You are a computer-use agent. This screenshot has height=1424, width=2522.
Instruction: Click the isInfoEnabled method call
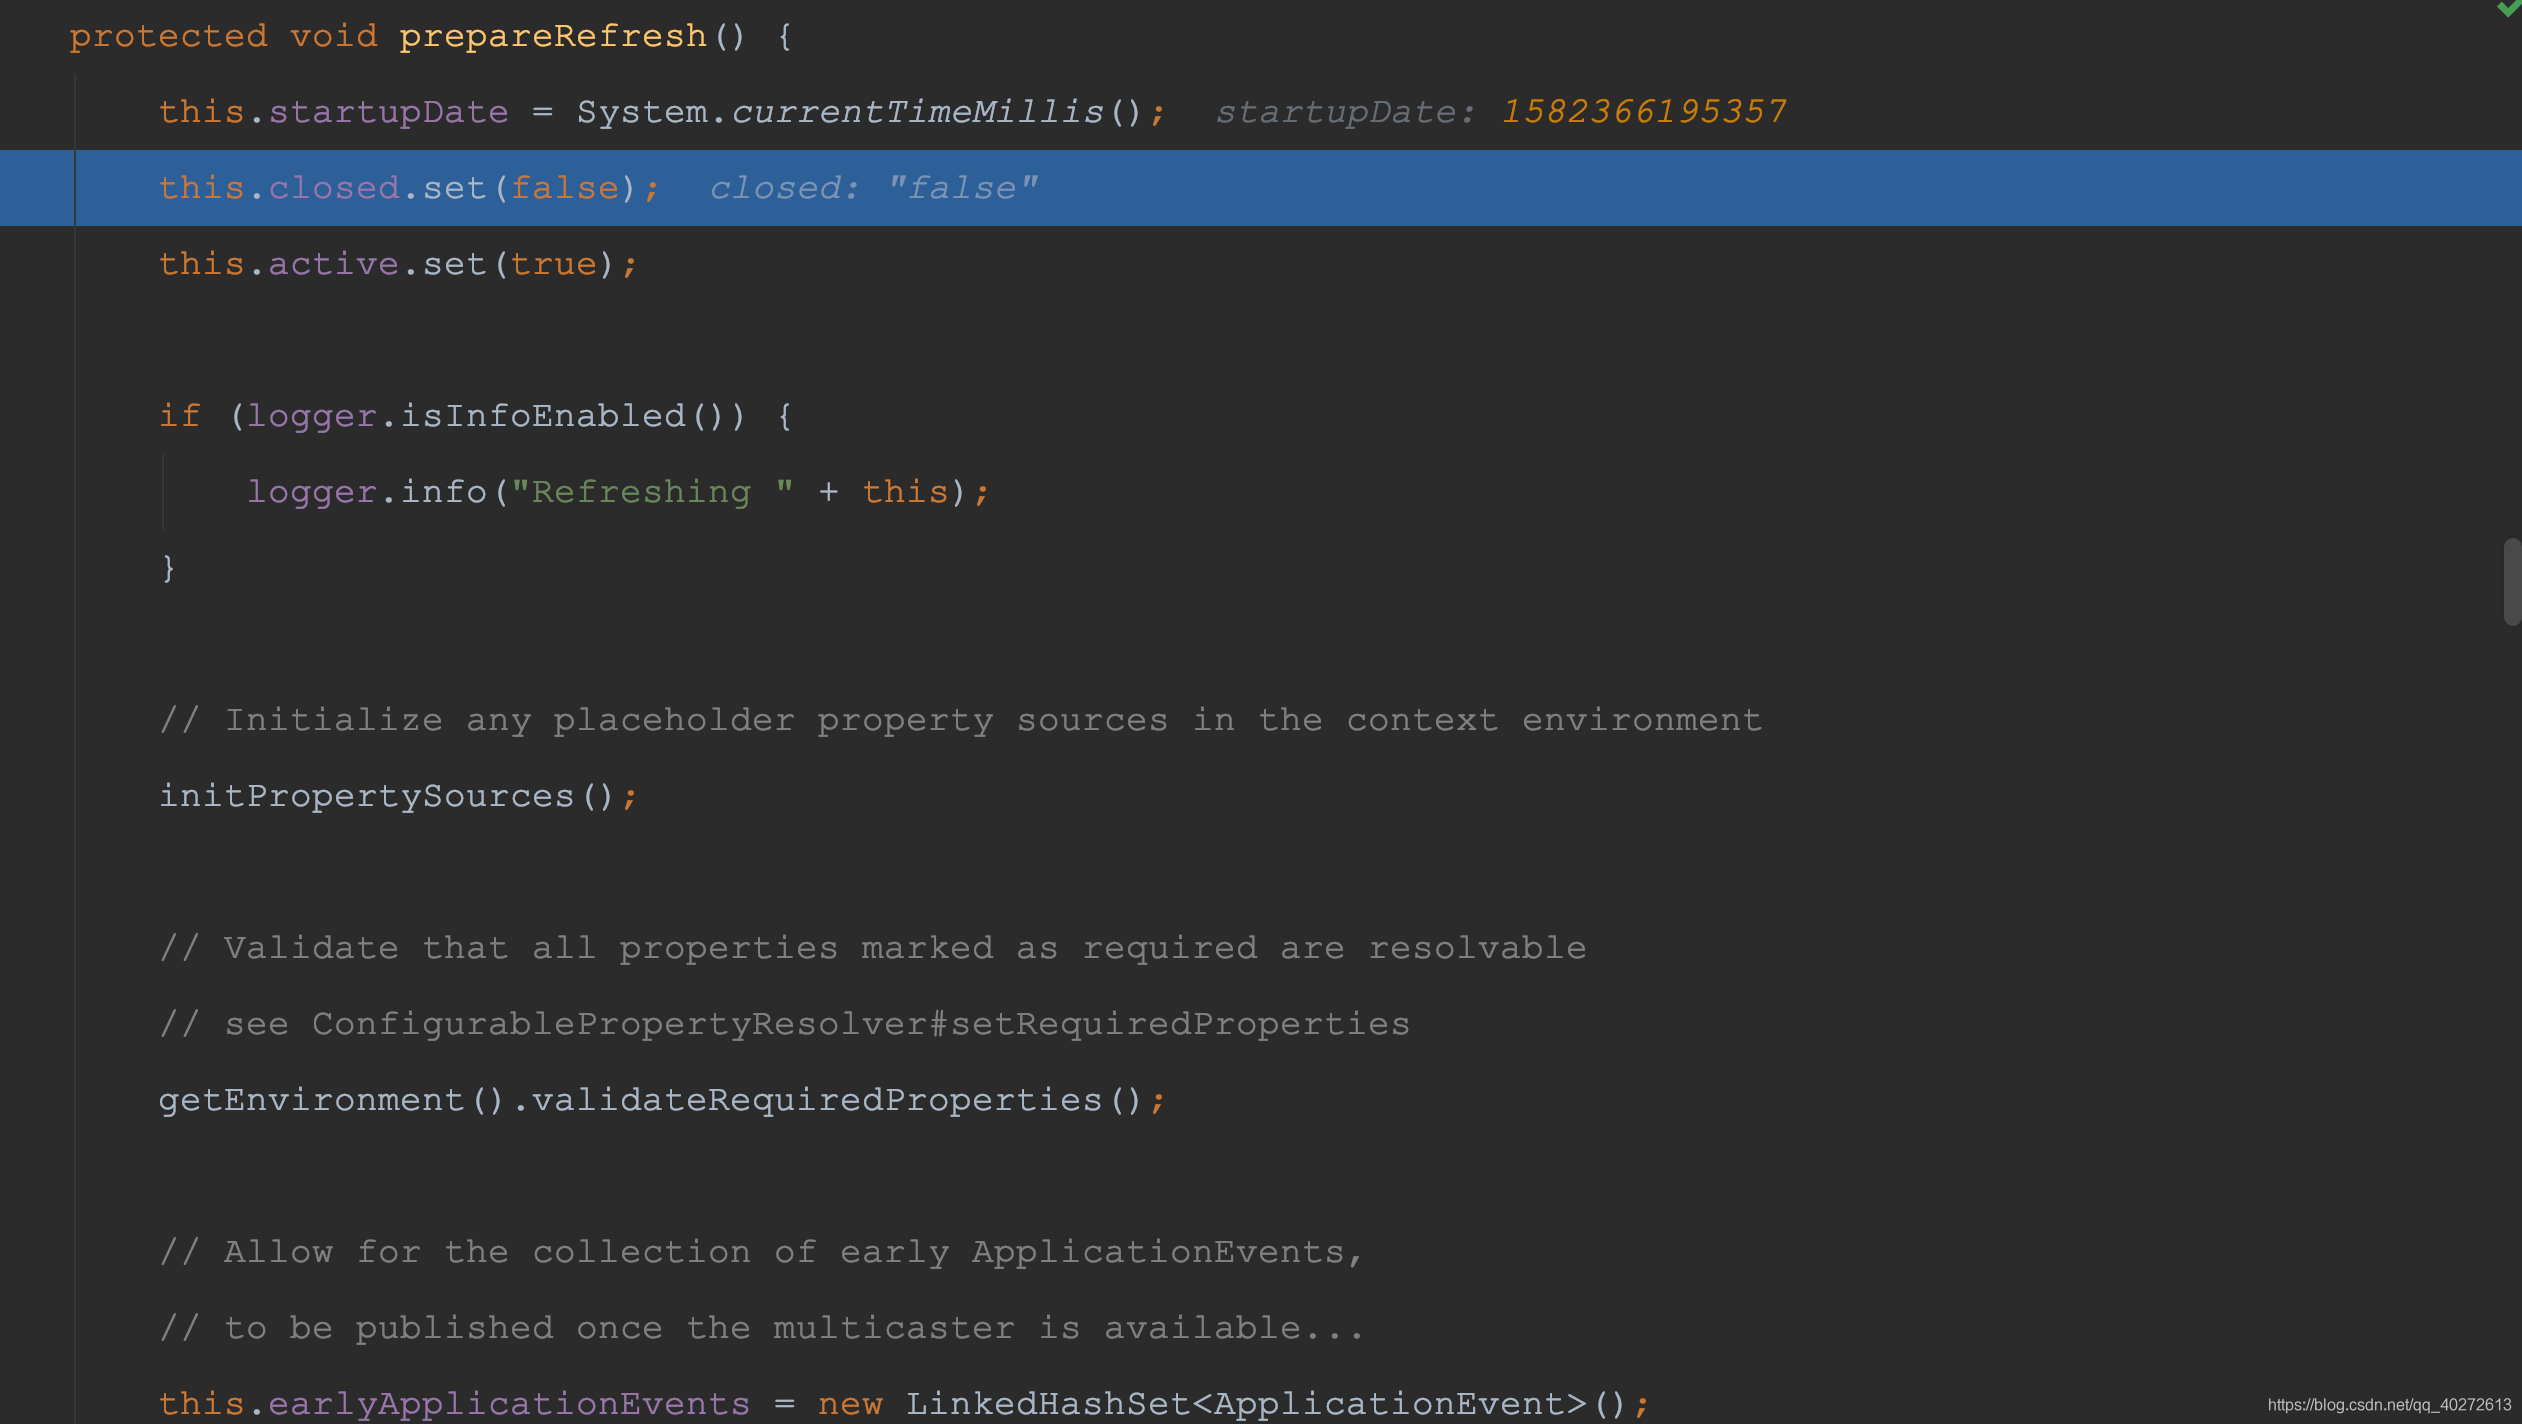coord(543,416)
